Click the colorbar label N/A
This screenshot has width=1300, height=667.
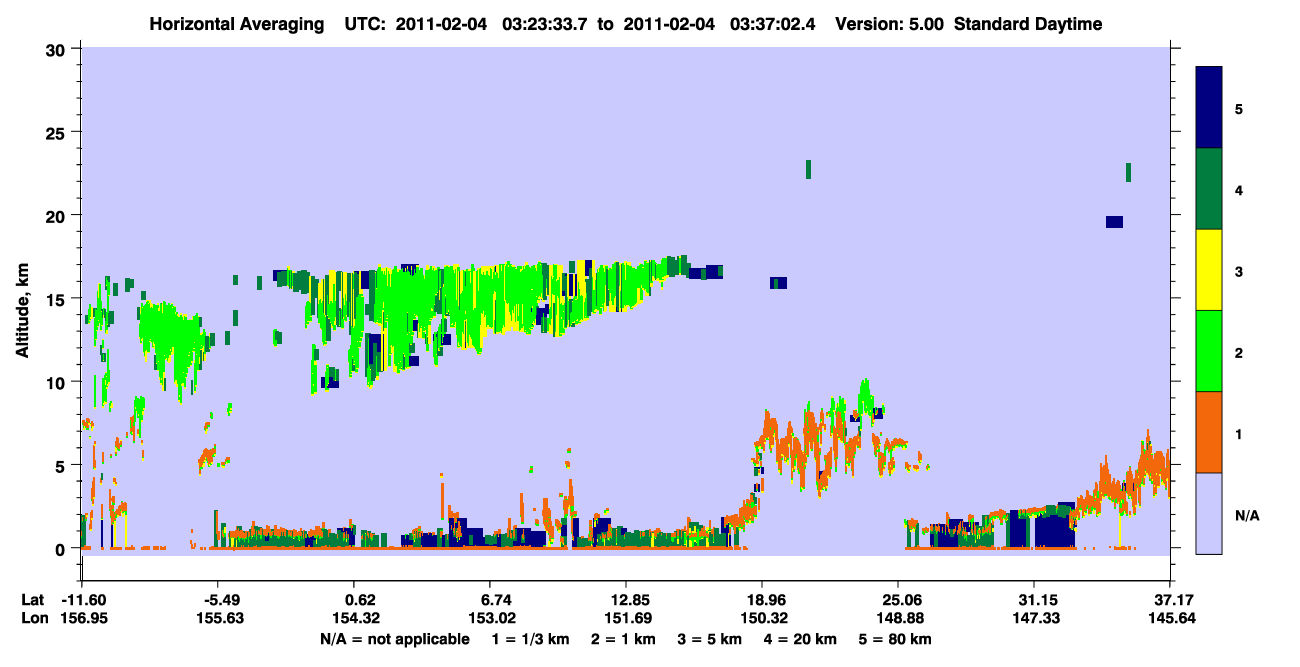click(x=1246, y=515)
